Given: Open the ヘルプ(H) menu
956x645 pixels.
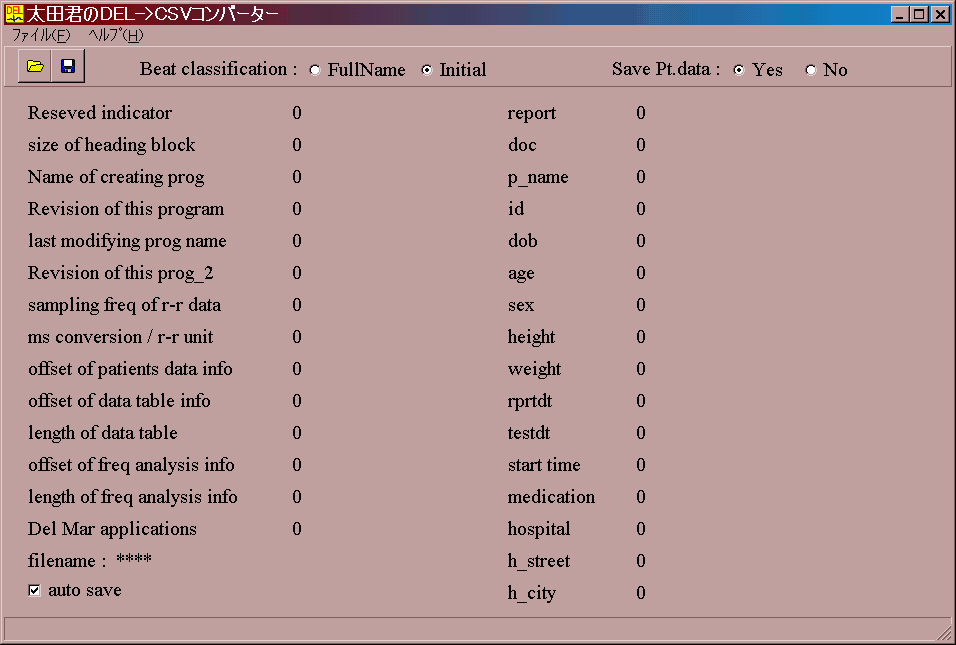Looking at the screenshot, I should click(x=116, y=35).
